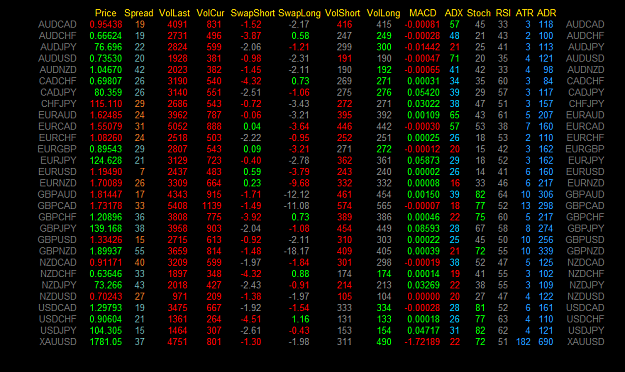Click the MACD column header
Screen dimensions: 625x372
[x=423, y=13]
